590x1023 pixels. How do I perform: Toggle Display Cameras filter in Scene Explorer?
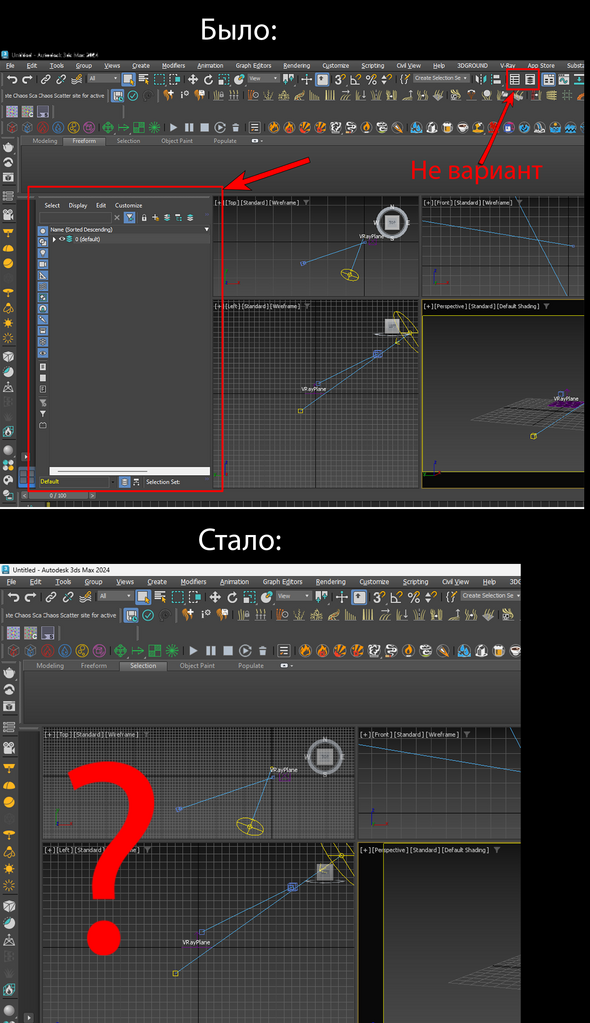tap(43, 264)
